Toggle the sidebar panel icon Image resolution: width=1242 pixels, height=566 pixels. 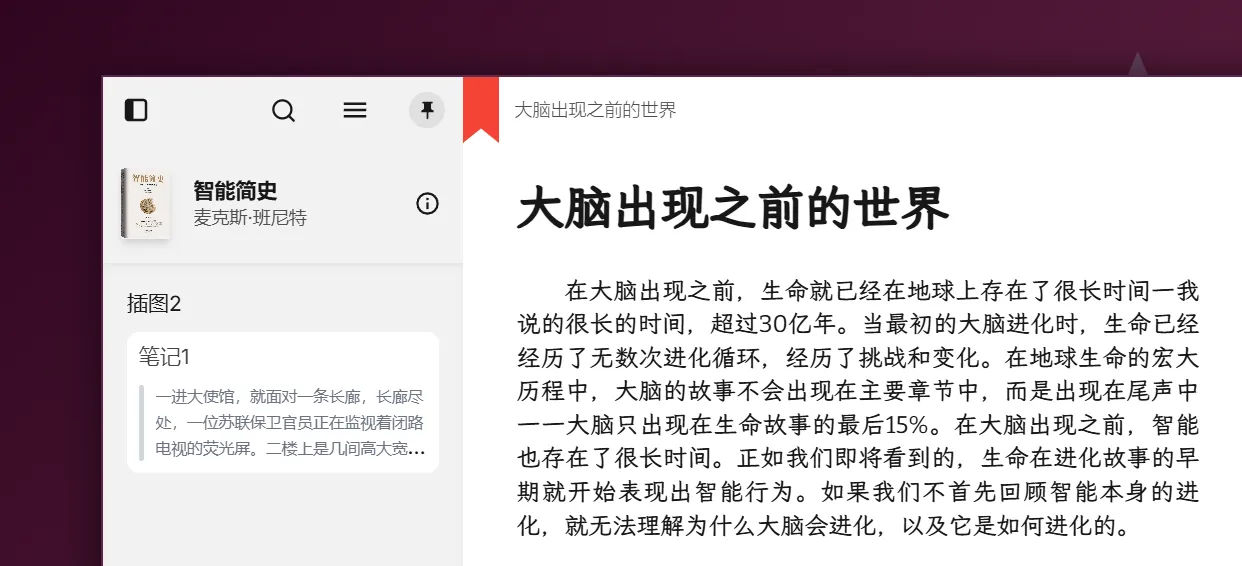pyautogui.click(x=136, y=110)
